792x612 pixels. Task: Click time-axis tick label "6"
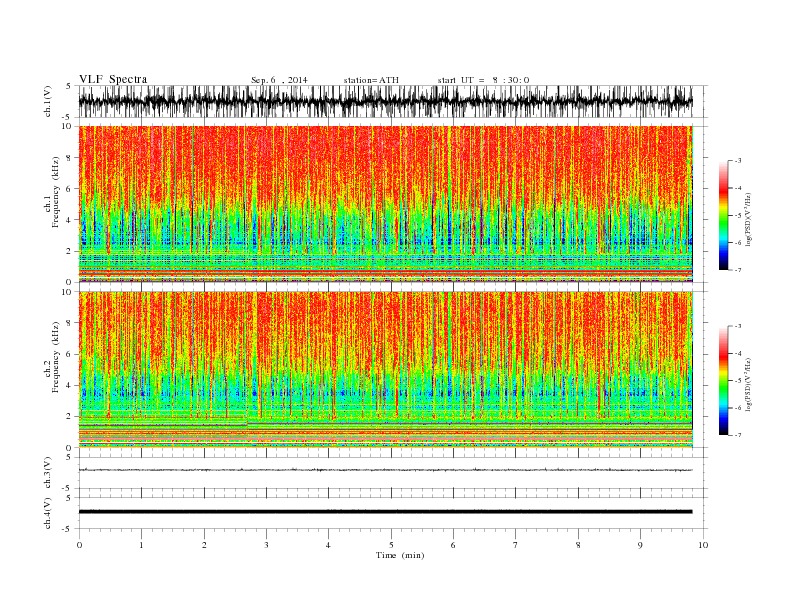pos(453,545)
